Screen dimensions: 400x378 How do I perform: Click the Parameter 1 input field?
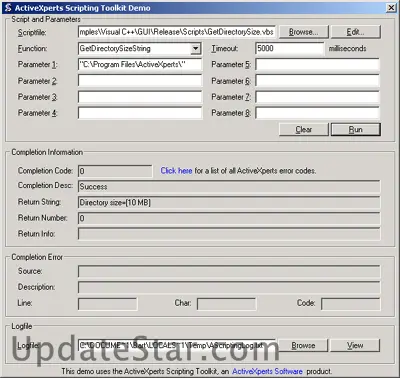coord(140,65)
